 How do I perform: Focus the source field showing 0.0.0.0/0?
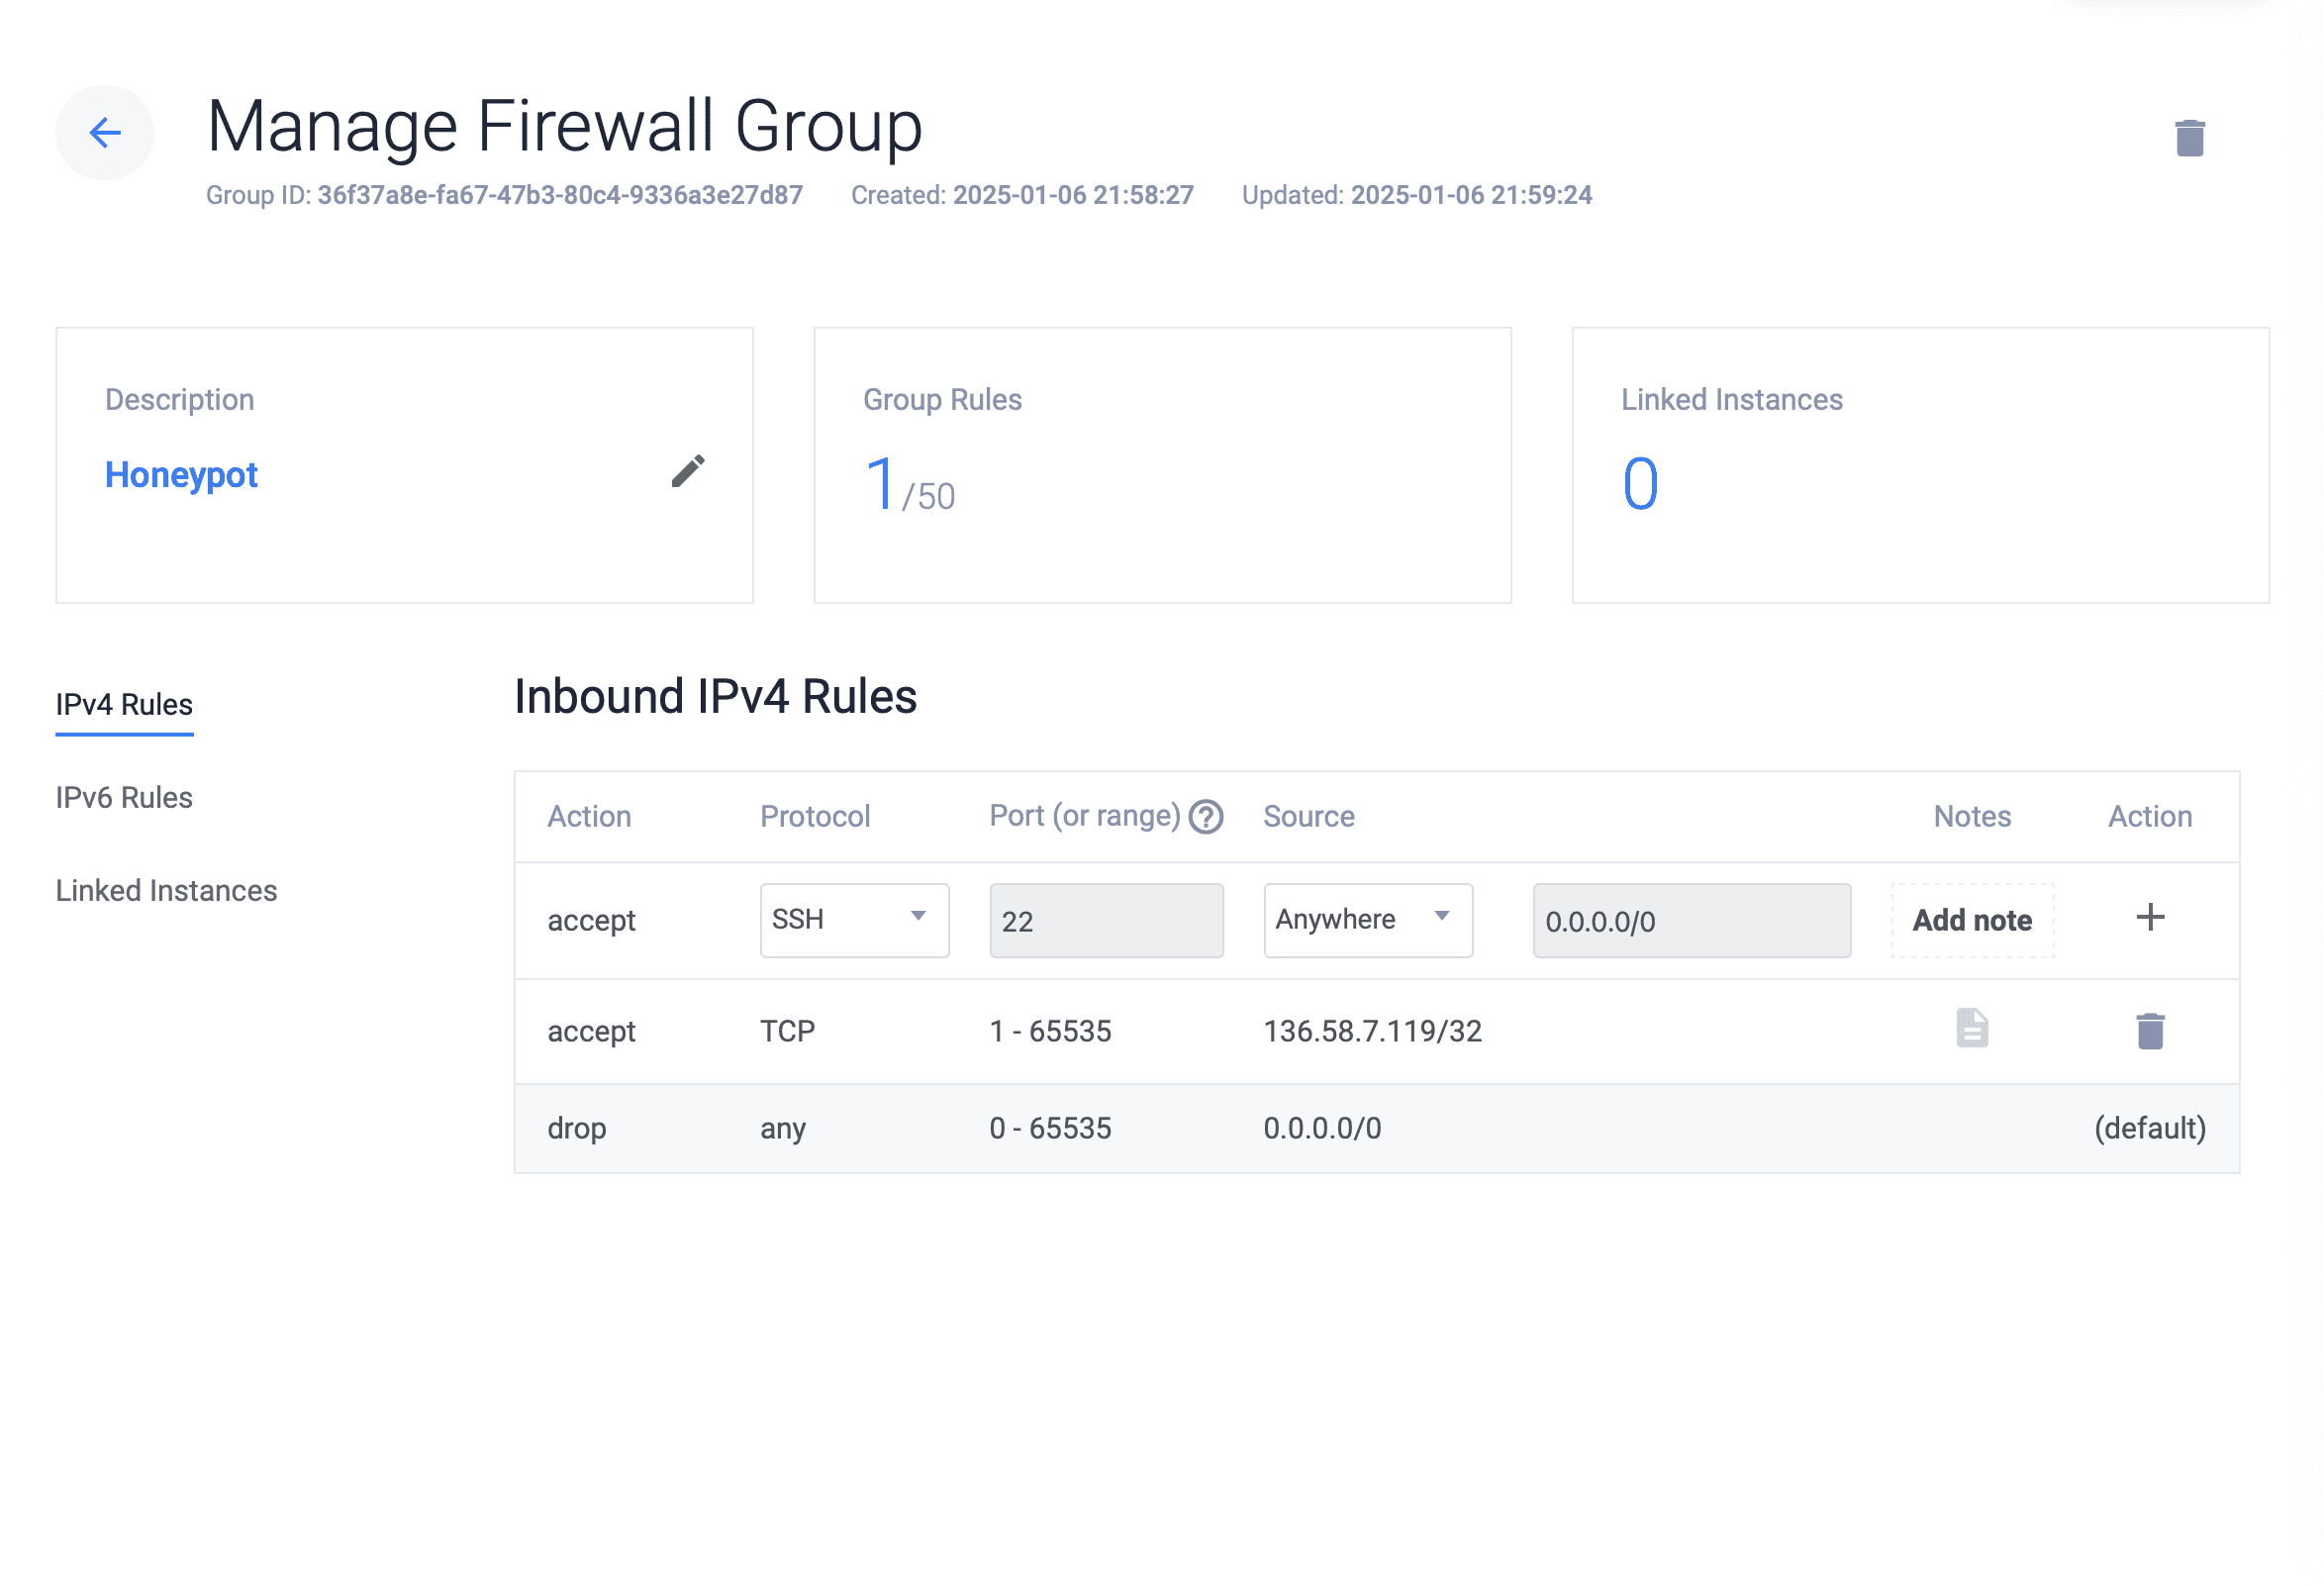click(1692, 920)
